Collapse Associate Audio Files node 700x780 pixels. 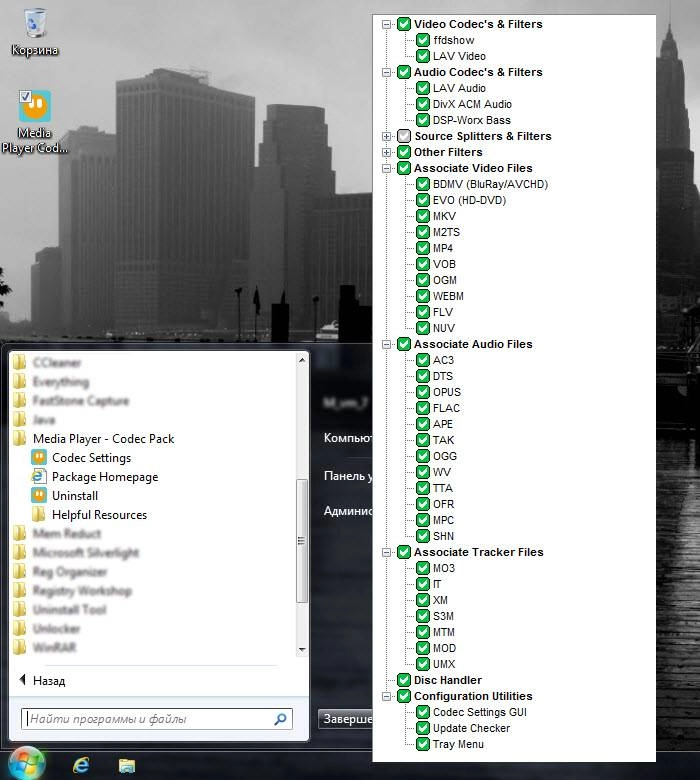[x=386, y=344]
